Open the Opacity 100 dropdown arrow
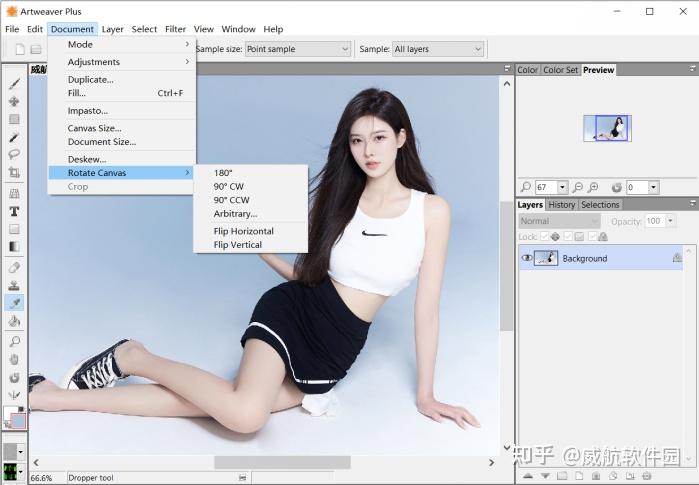 [670, 221]
